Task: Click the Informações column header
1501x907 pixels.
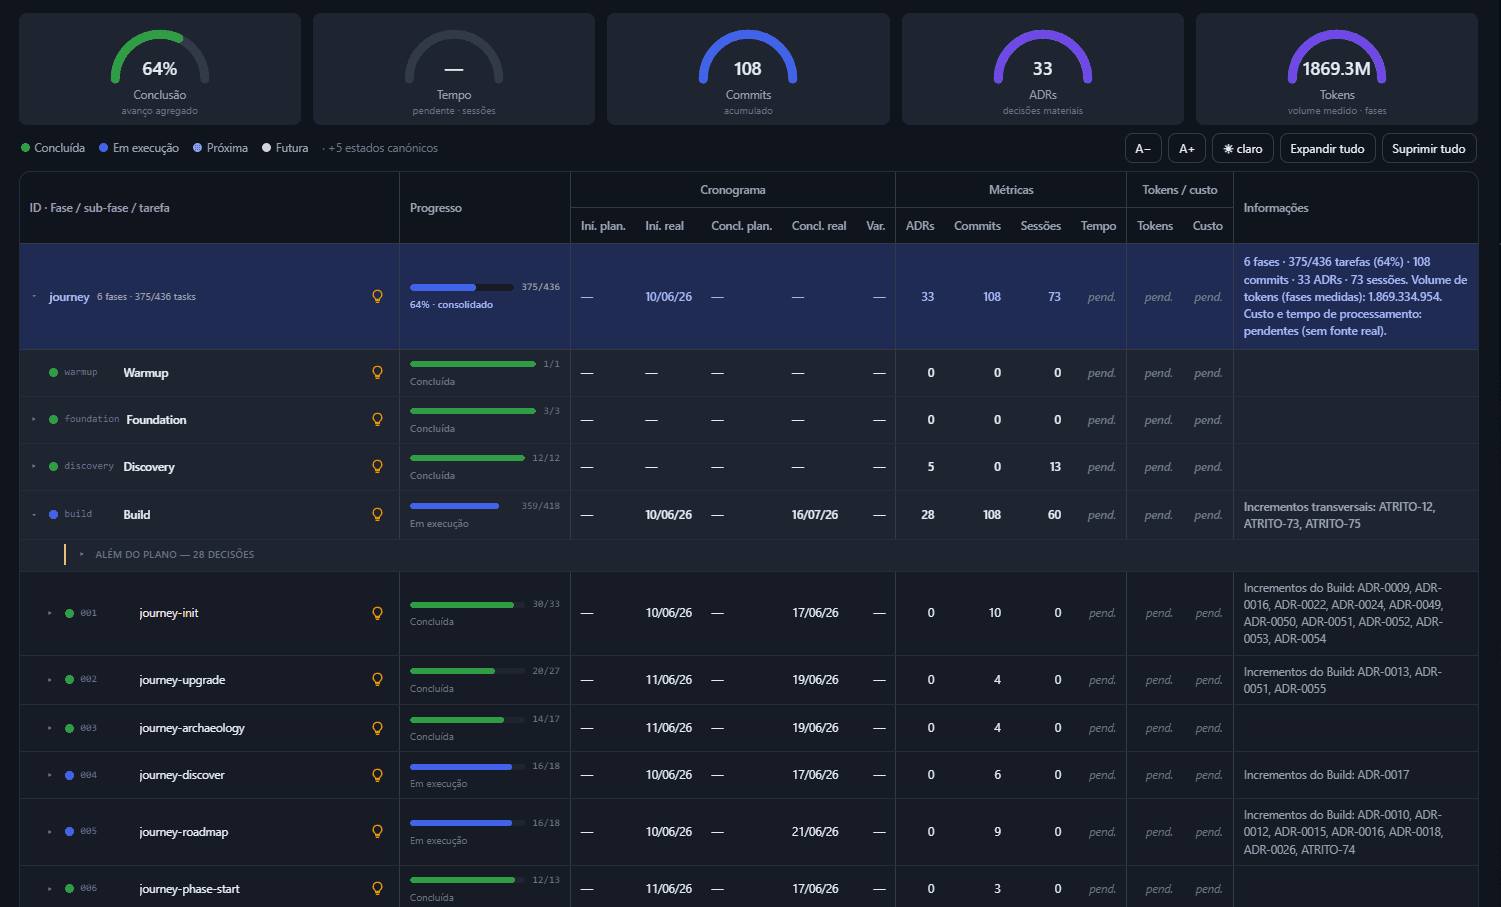Action: pyautogui.click(x=1276, y=208)
